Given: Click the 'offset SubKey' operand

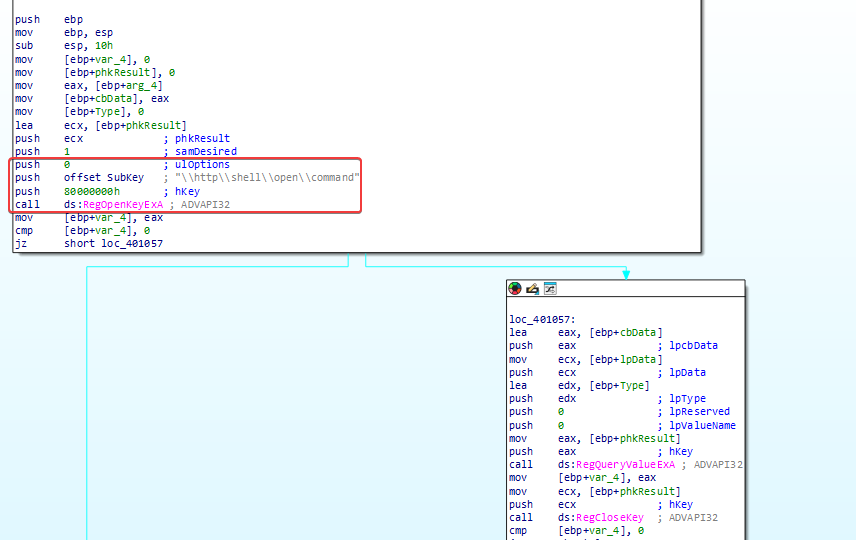Looking at the screenshot, I should 104,177.
